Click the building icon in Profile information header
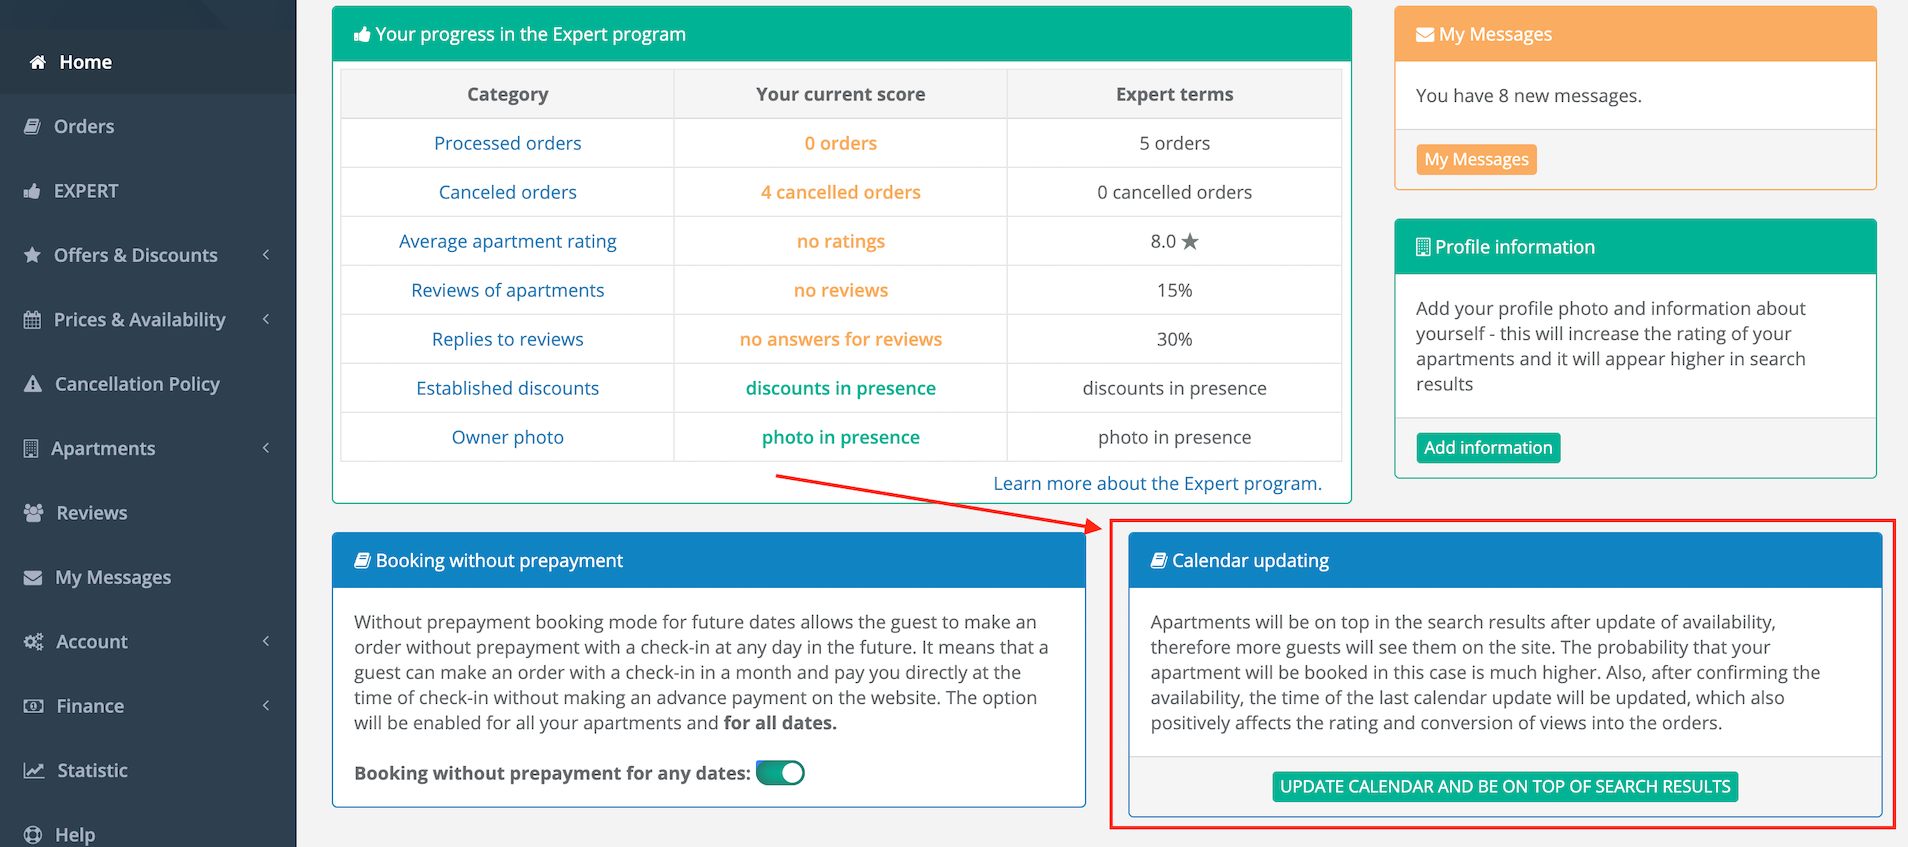1908x847 pixels. (1423, 247)
